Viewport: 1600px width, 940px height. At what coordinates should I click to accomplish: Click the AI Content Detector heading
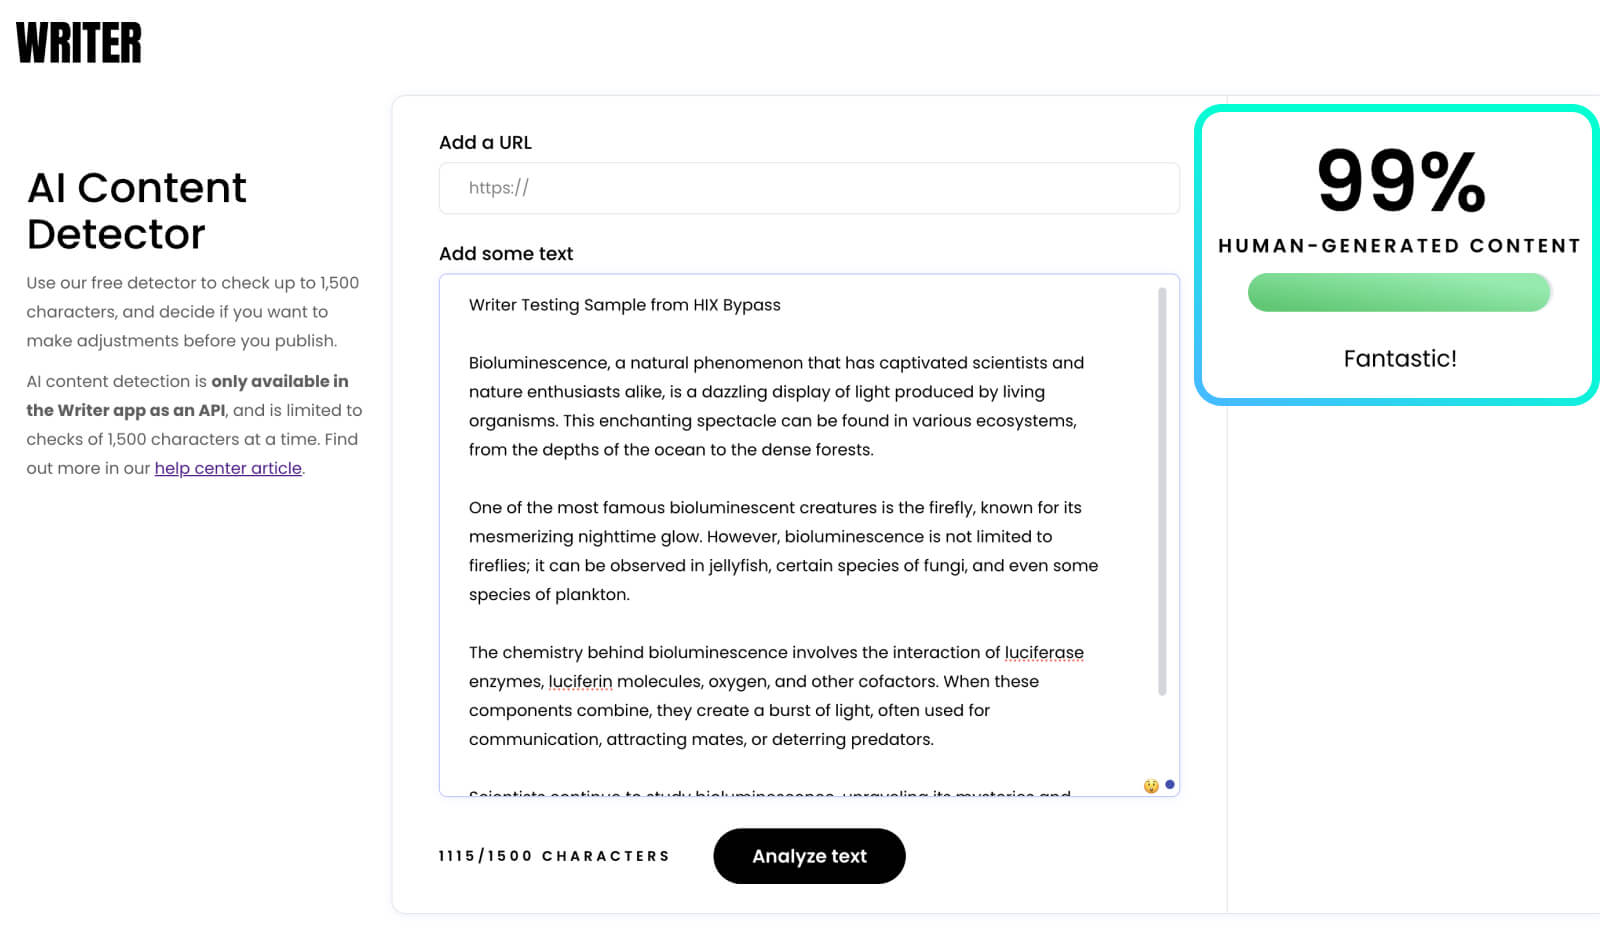[x=136, y=211]
